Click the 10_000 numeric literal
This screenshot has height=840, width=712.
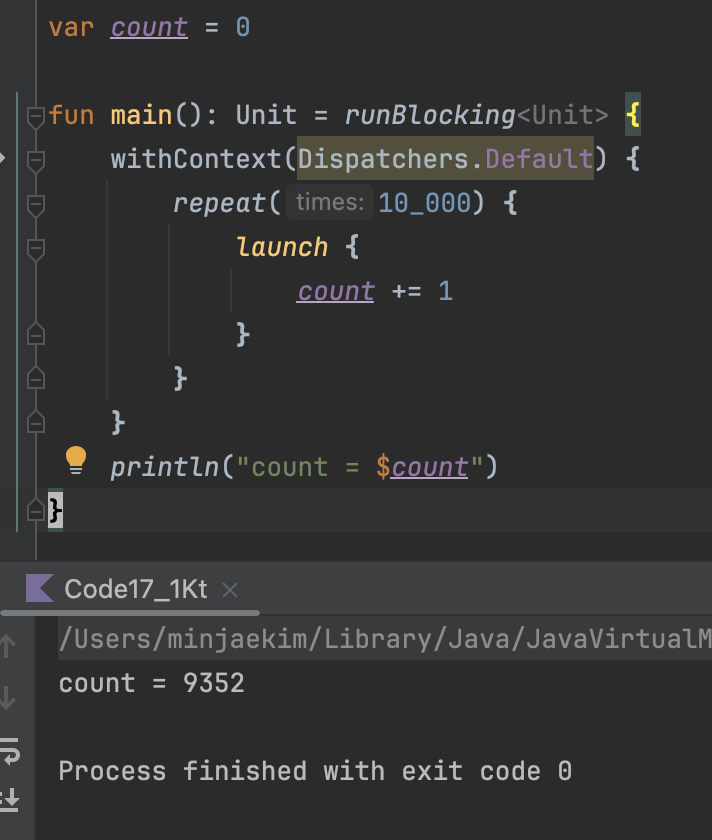pos(425,203)
